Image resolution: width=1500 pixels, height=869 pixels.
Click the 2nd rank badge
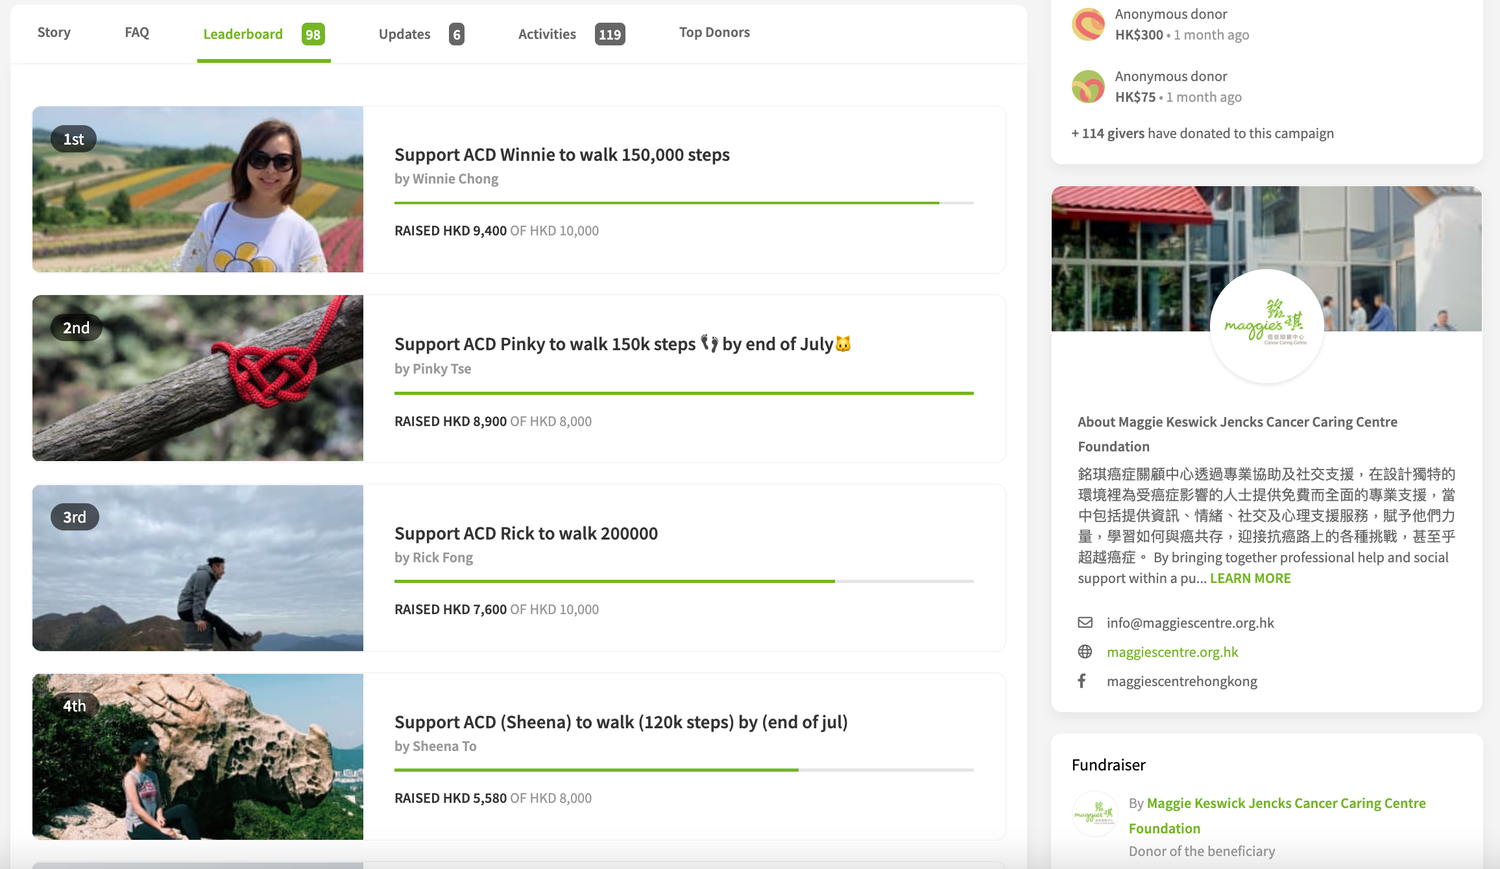pyautogui.click(x=76, y=328)
